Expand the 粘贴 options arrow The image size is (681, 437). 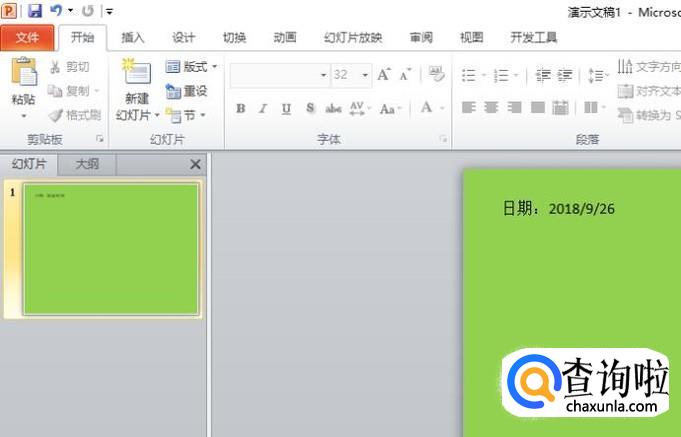click(x=24, y=116)
